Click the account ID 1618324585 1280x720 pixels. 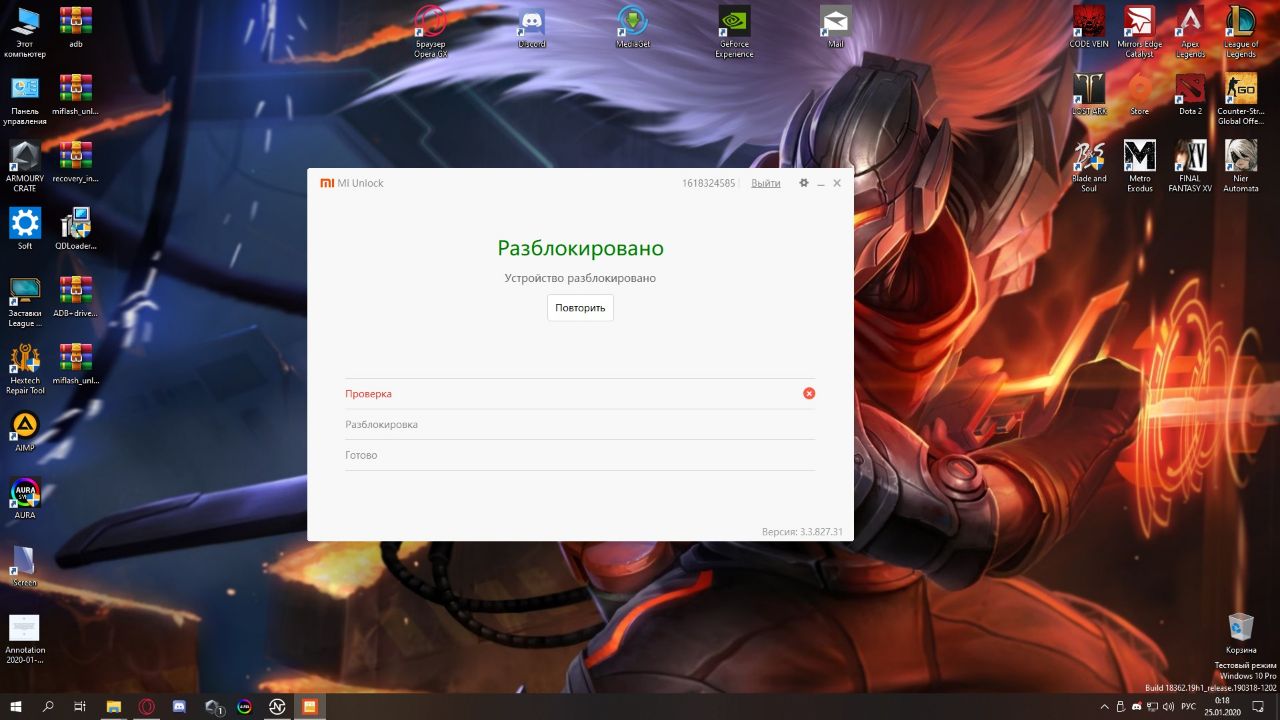point(708,183)
